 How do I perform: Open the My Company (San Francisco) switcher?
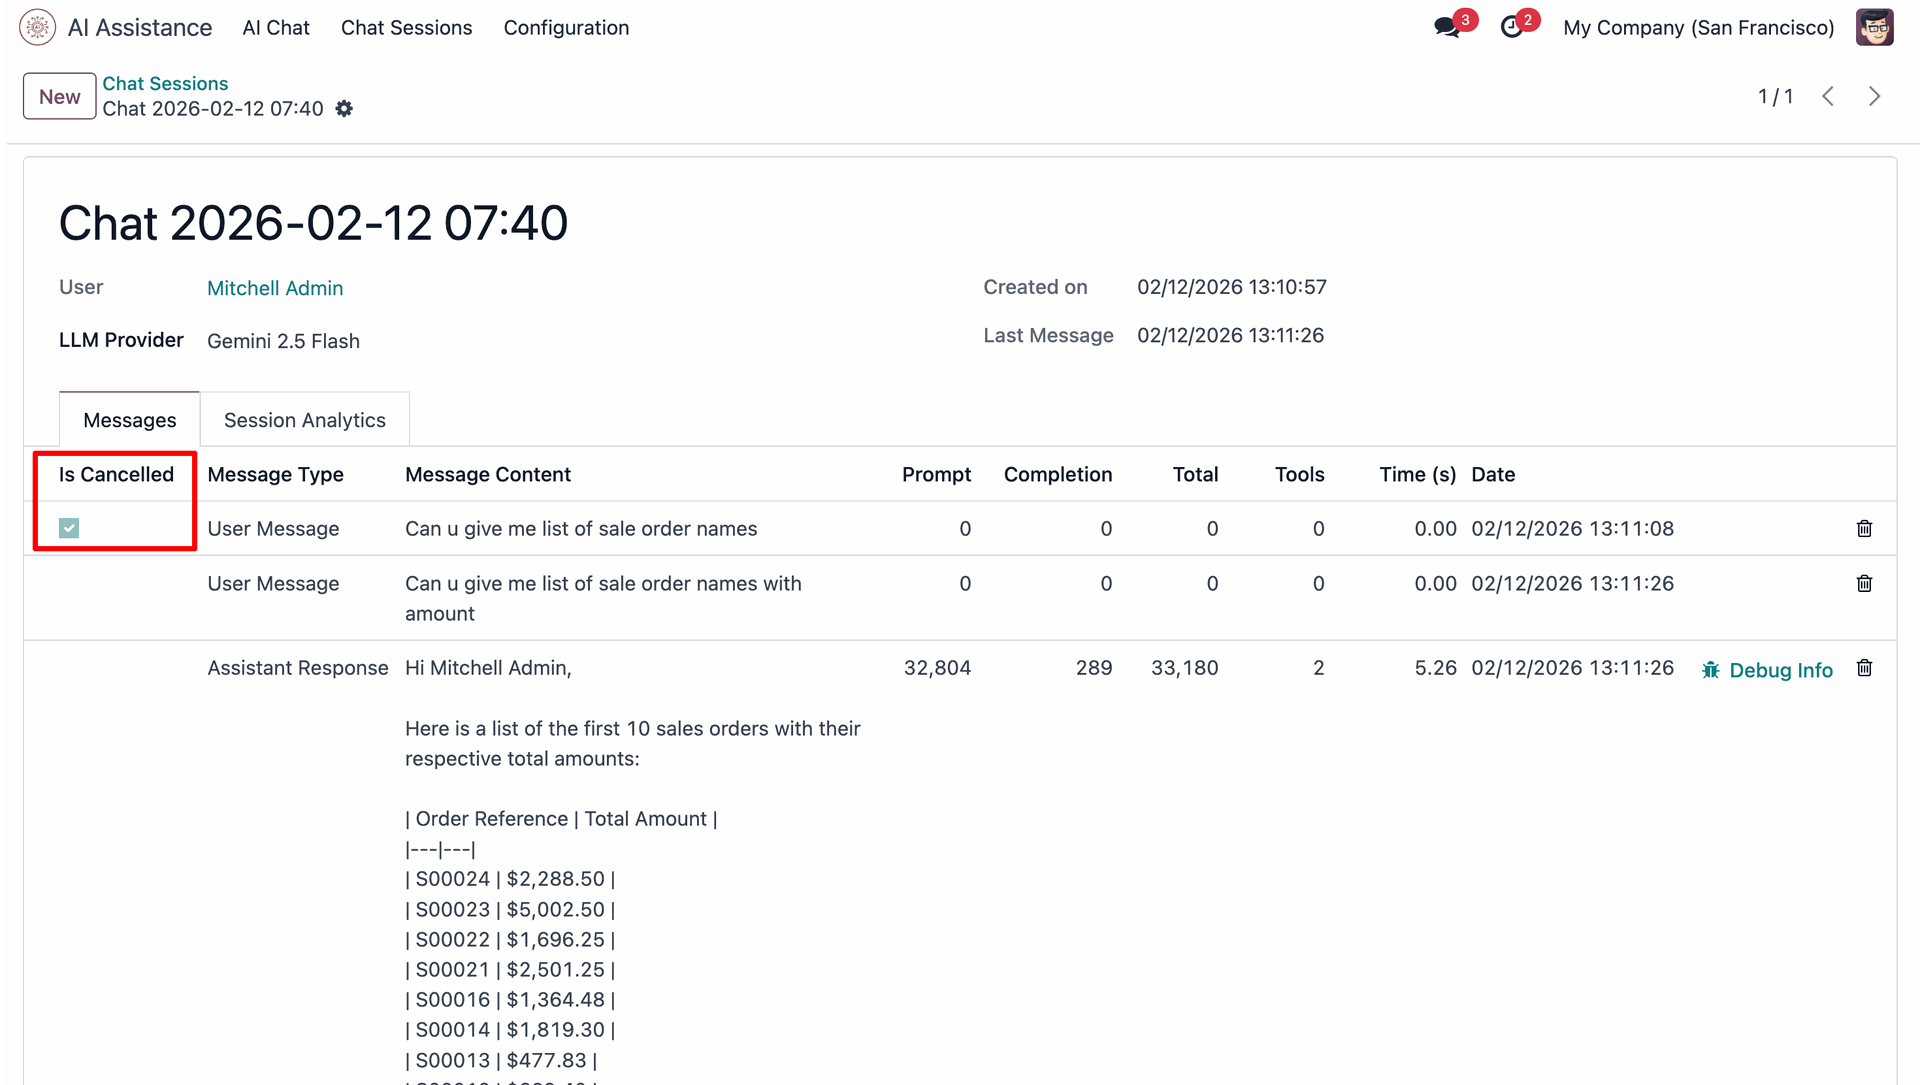click(1698, 27)
